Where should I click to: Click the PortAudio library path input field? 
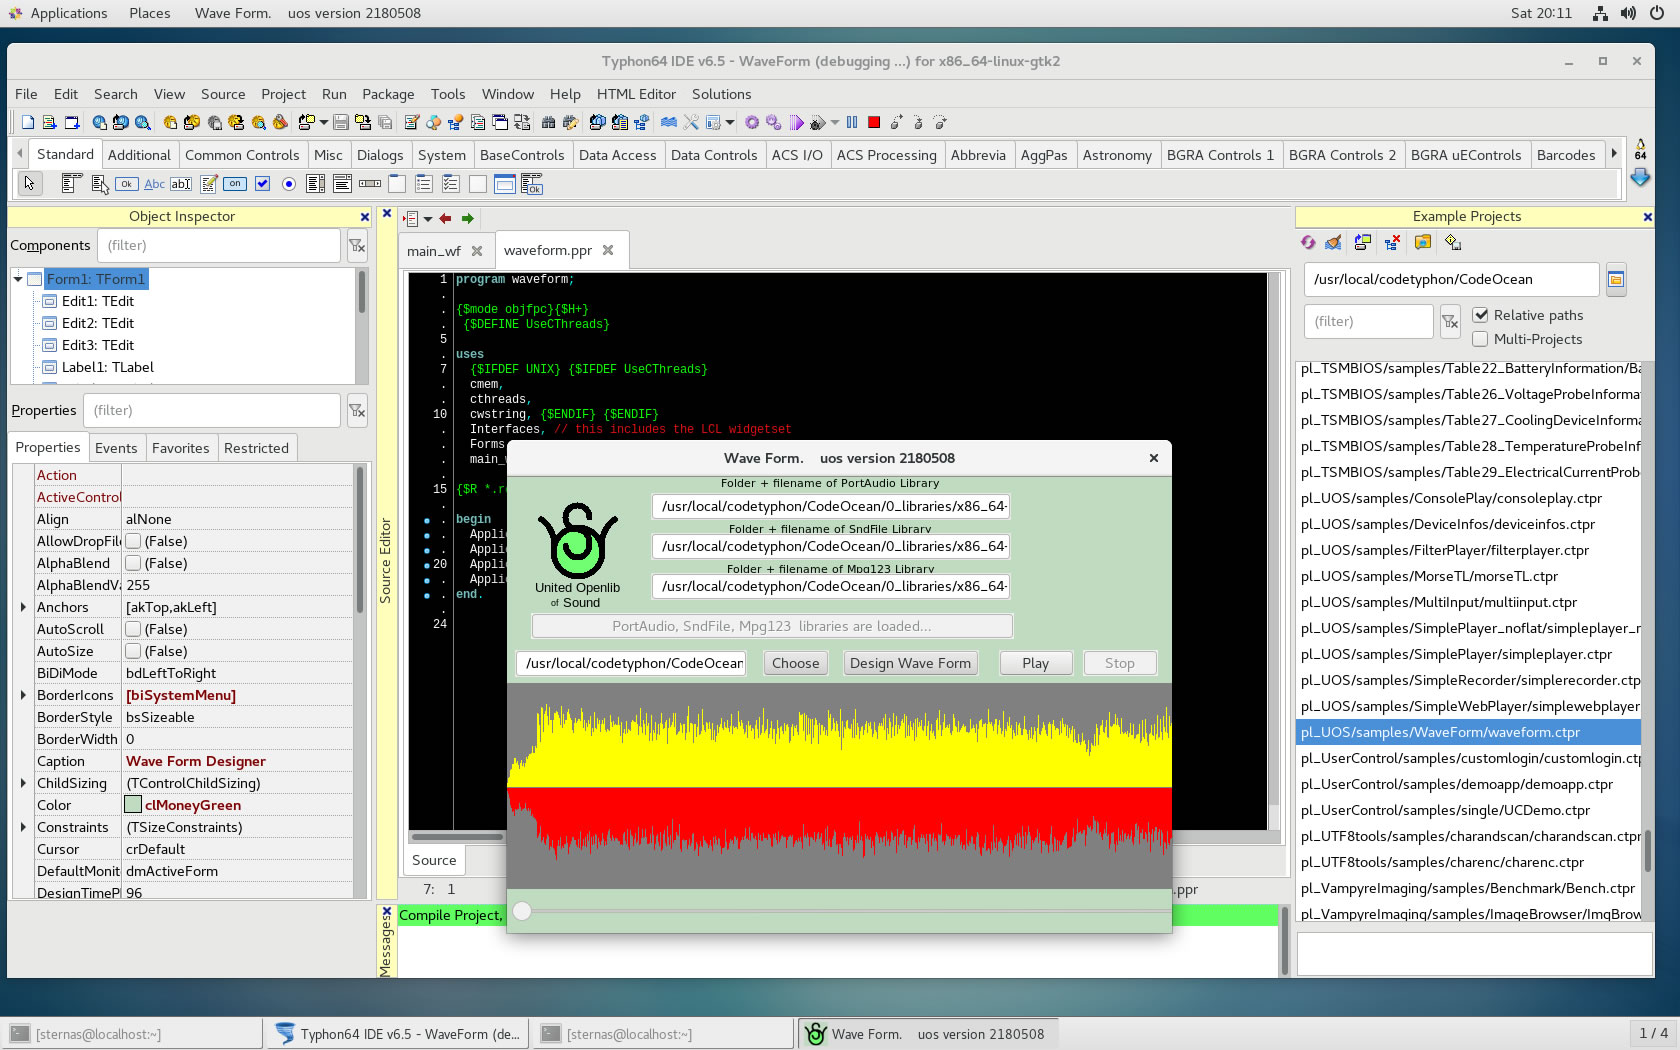coord(830,506)
